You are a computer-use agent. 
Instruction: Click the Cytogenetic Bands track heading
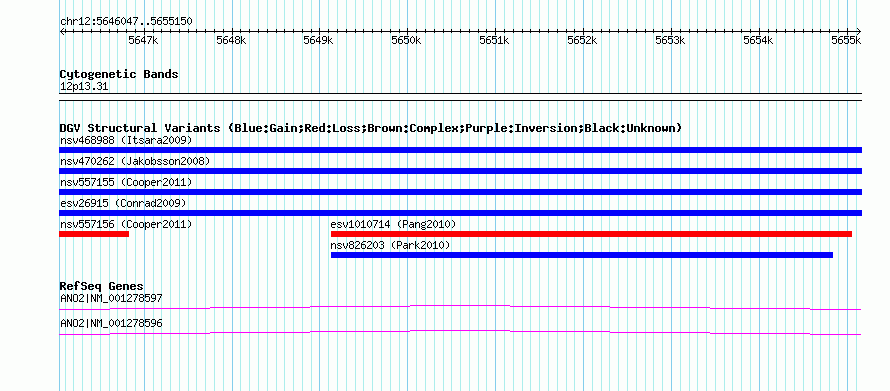(x=119, y=74)
